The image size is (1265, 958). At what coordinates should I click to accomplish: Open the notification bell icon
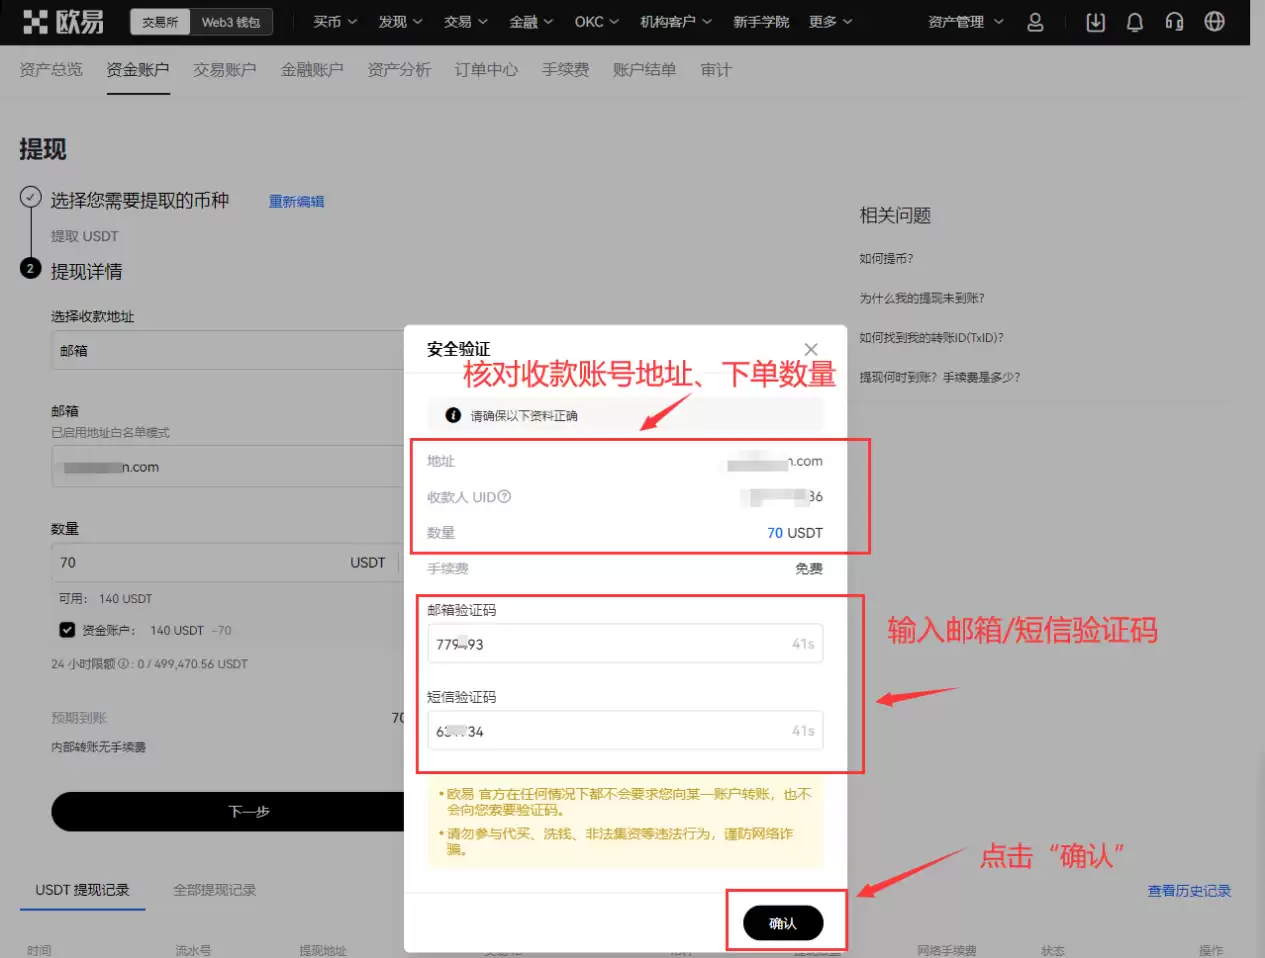[x=1134, y=21]
